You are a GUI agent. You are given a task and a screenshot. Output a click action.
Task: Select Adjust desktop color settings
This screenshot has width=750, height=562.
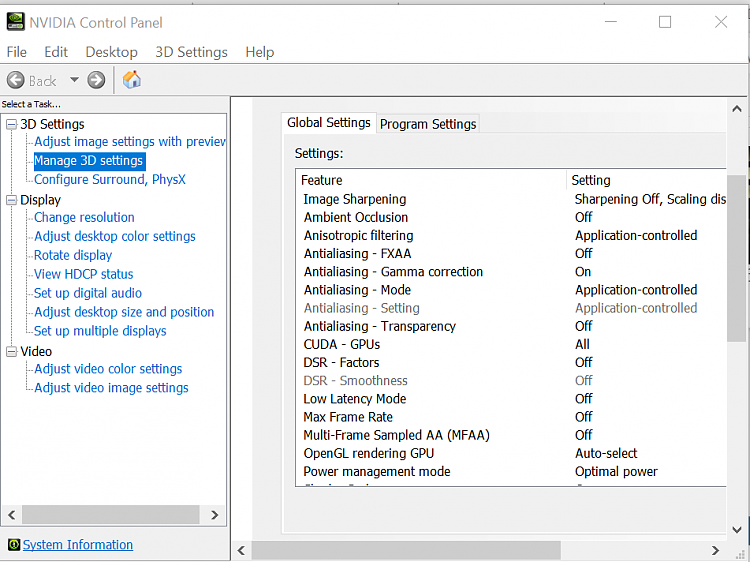115,236
